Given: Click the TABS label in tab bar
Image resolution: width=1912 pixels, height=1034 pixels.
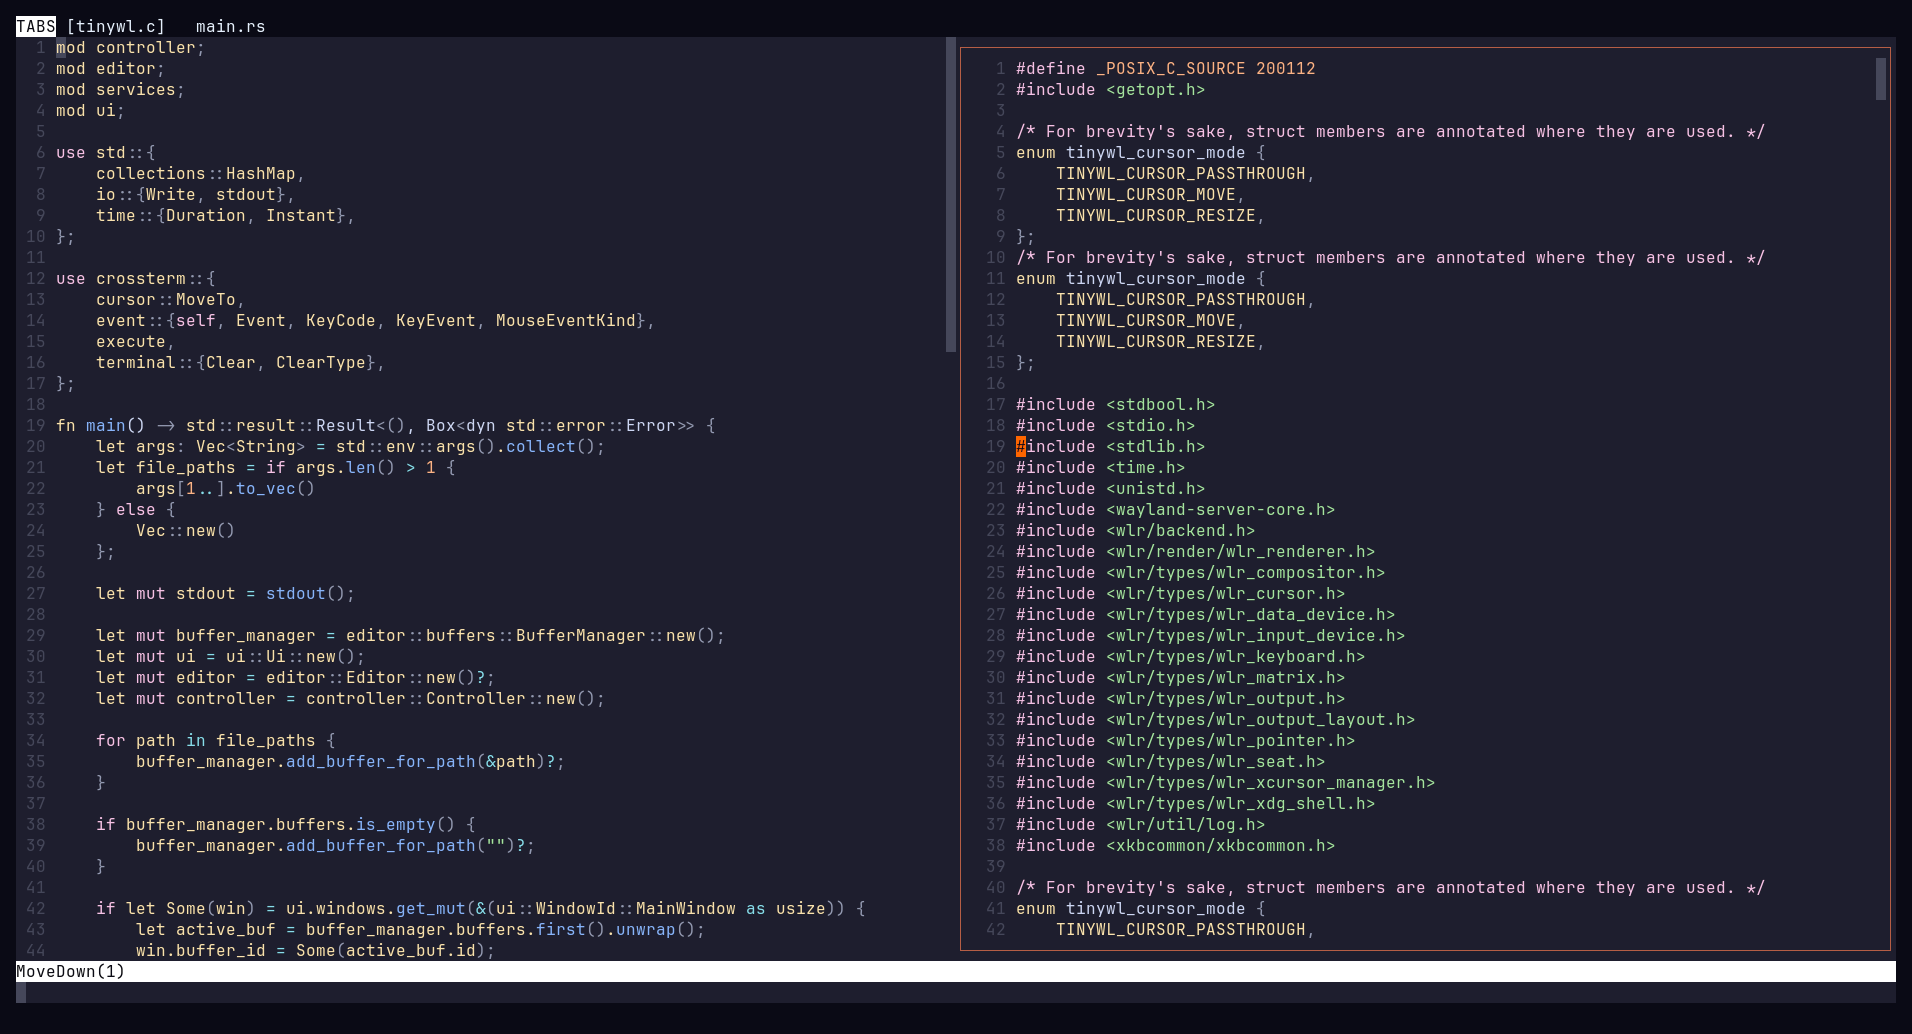Looking at the screenshot, I should click(x=36, y=26).
